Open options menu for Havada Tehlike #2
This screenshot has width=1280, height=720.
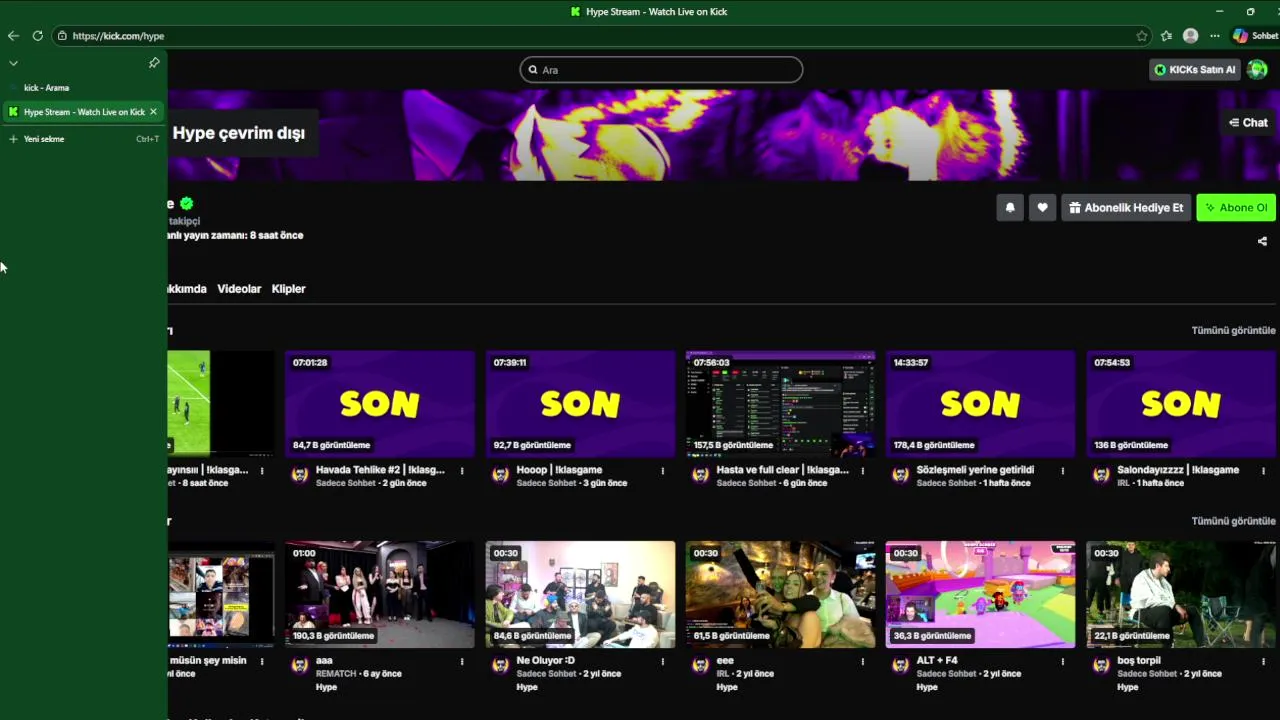tap(462, 471)
